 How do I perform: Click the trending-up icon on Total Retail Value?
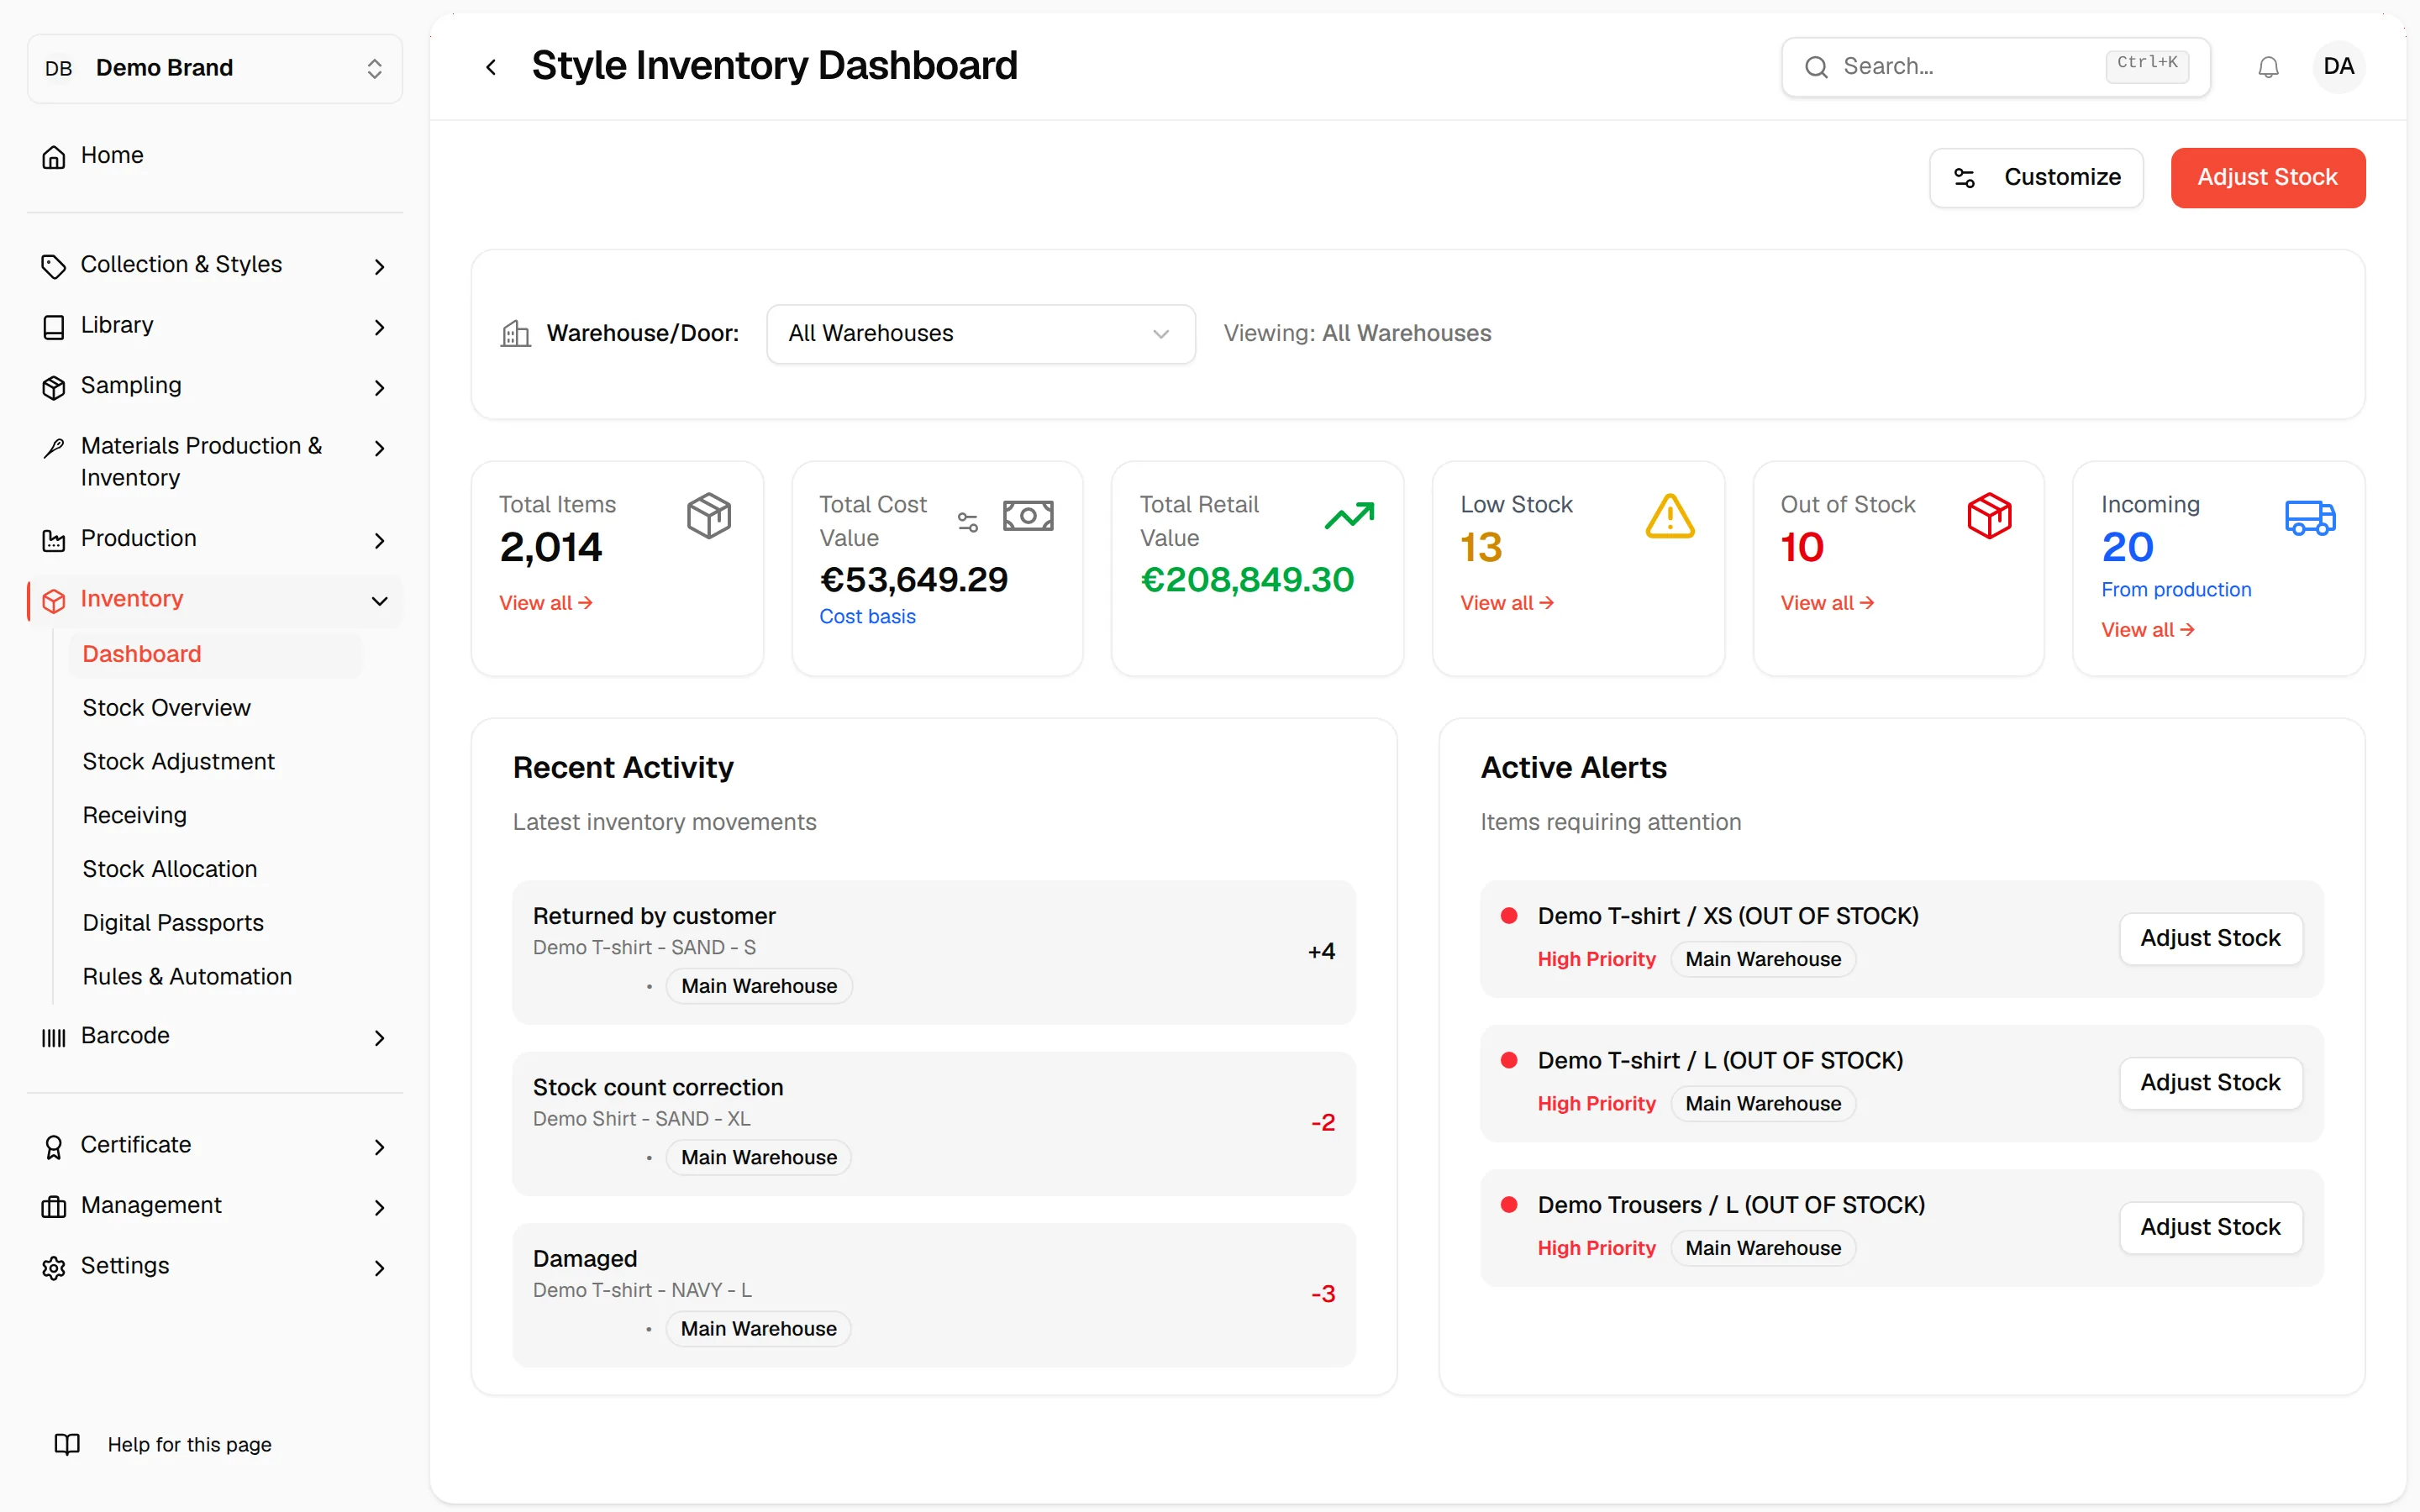(x=1349, y=516)
